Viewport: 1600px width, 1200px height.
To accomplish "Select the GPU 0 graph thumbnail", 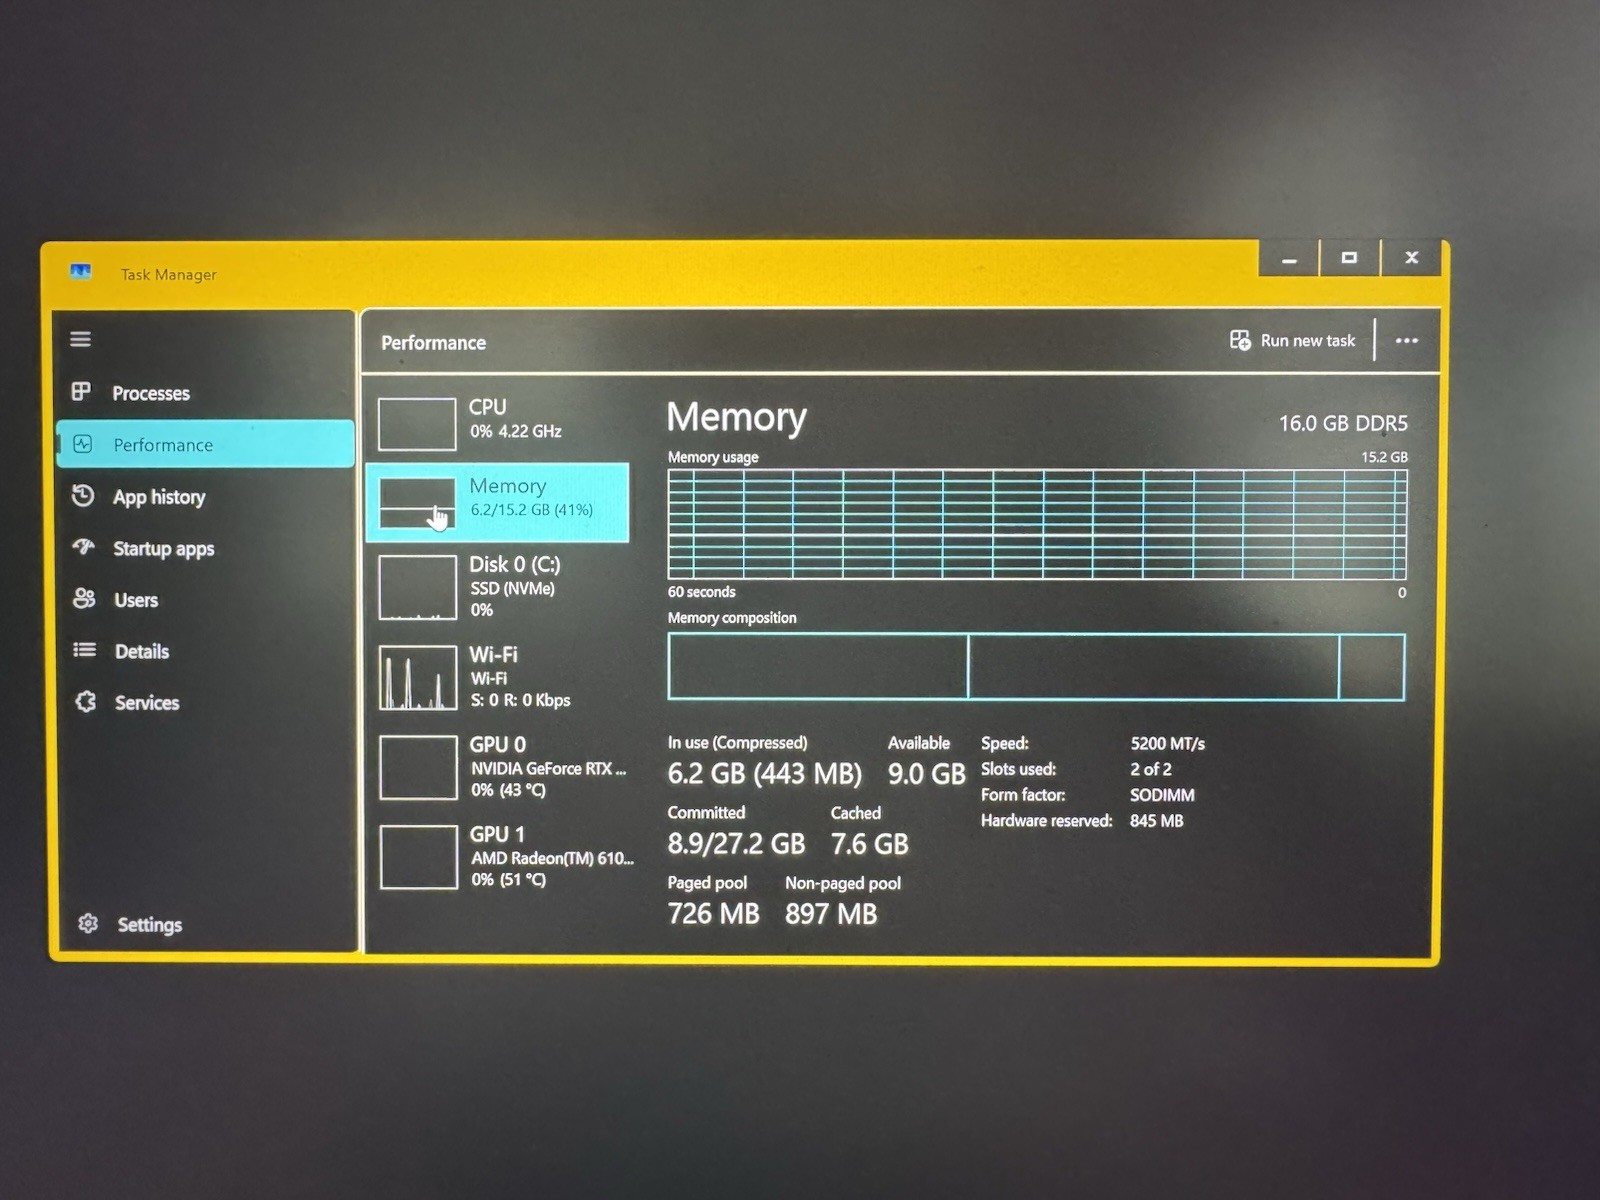I will point(418,767).
